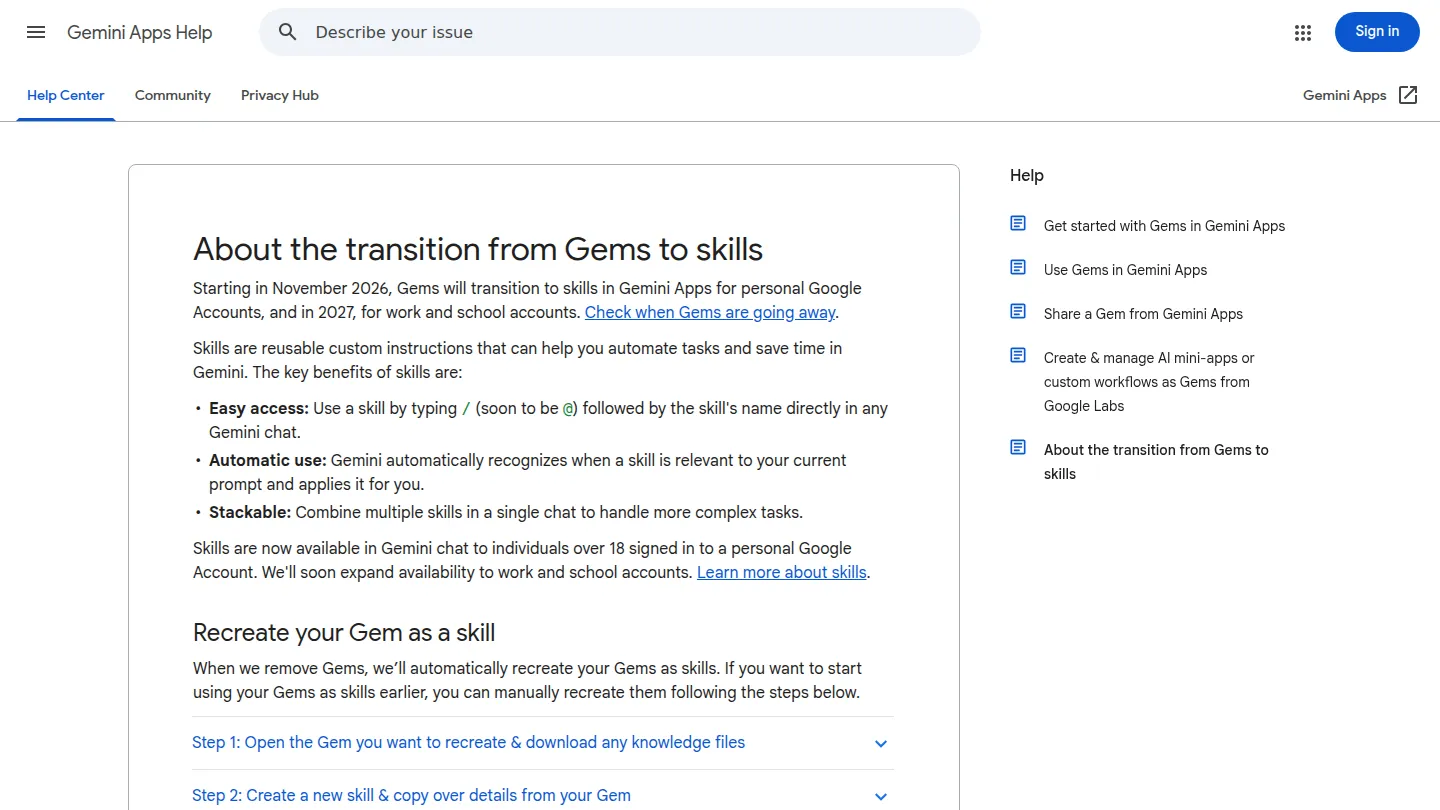The height and width of the screenshot is (810, 1440).
Task: Open About the transition from Gems to skills sidebar link
Action: (1156, 462)
